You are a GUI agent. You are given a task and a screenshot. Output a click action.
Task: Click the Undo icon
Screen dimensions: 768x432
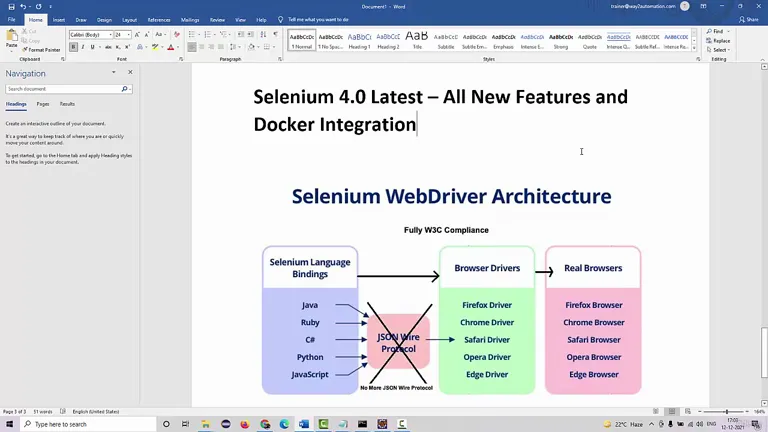(23, 6)
